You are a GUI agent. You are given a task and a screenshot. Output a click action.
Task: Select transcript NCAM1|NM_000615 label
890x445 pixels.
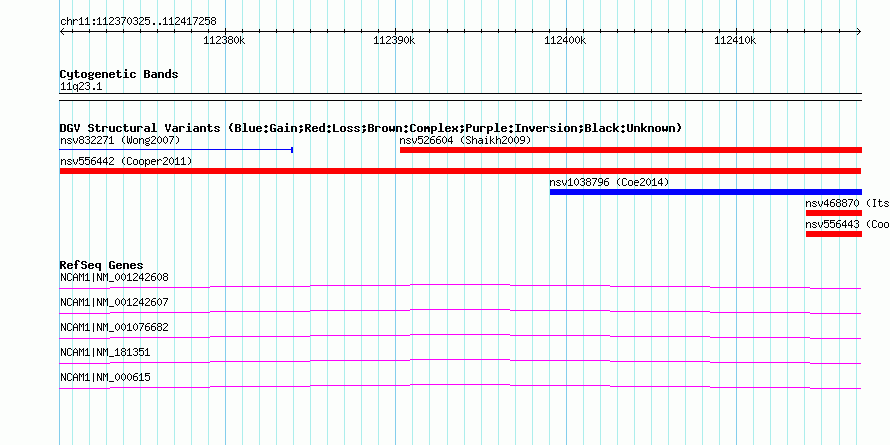click(105, 377)
